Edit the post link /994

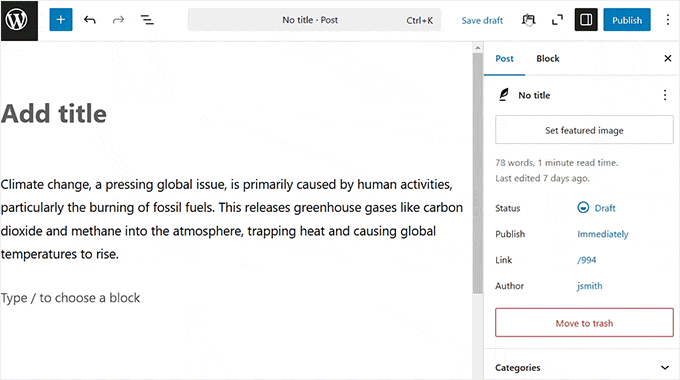[x=586, y=260]
